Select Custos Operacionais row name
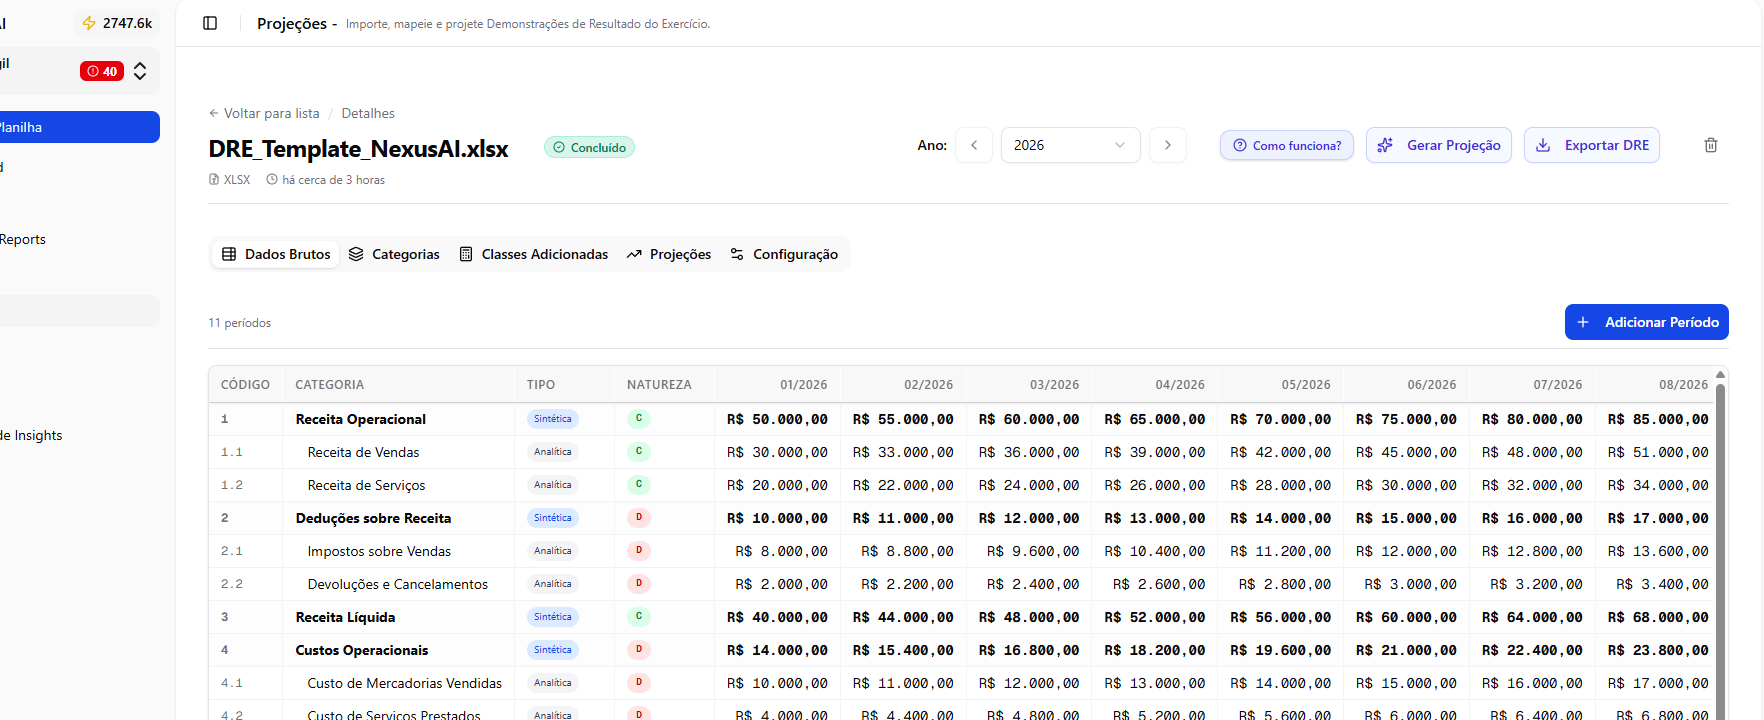The height and width of the screenshot is (720, 1764). click(x=361, y=650)
